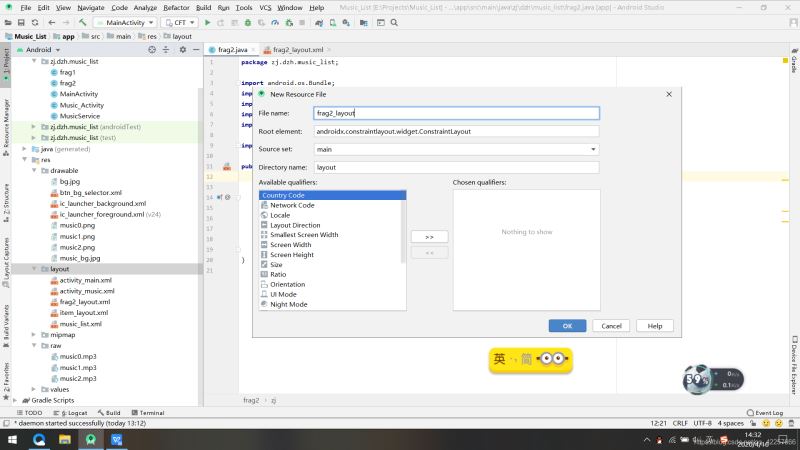800x450 pixels.
Task: Click the File name input field
Action: pyautogui.click(x=455, y=114)
